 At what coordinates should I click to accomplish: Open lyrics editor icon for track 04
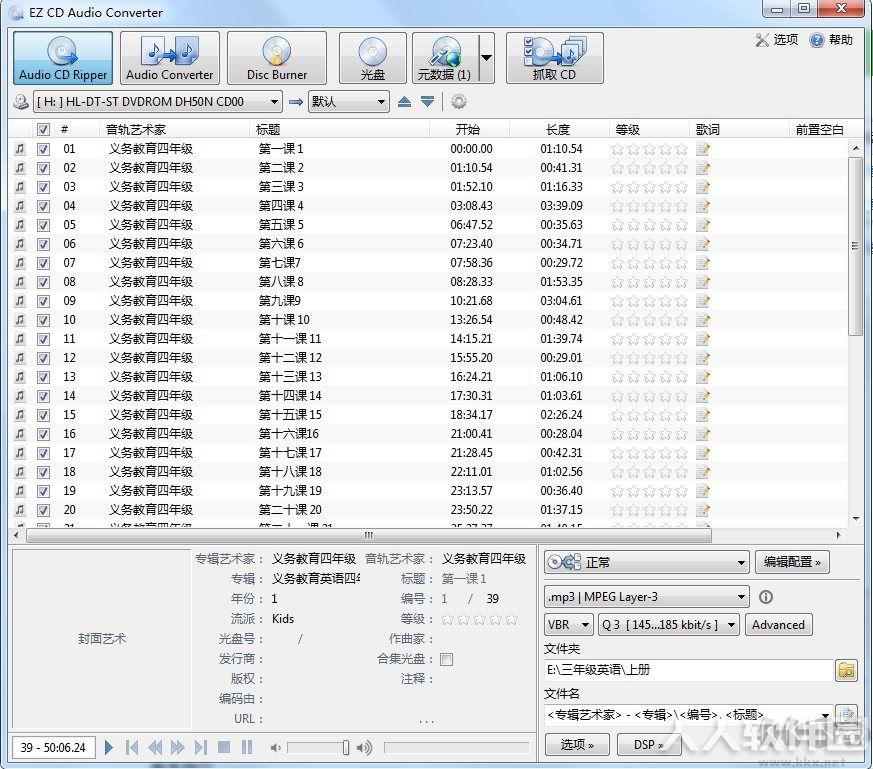[x=703, y=206]
